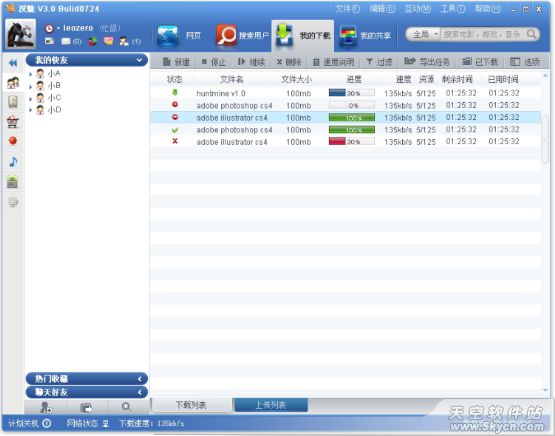Collapse sidebar with double-arrow icon
This screenshot has height=436, width=555.
13,63
